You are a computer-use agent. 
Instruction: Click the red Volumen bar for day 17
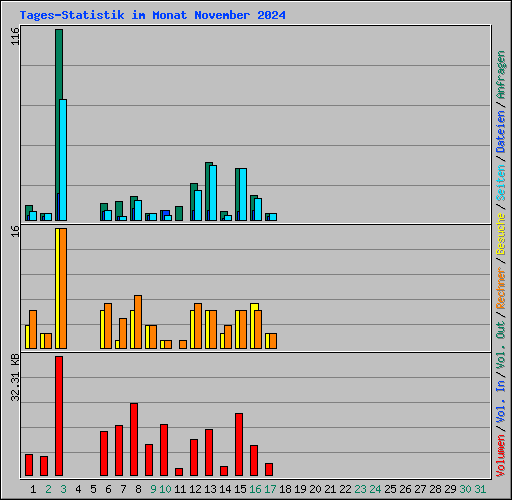click(269, 469)
